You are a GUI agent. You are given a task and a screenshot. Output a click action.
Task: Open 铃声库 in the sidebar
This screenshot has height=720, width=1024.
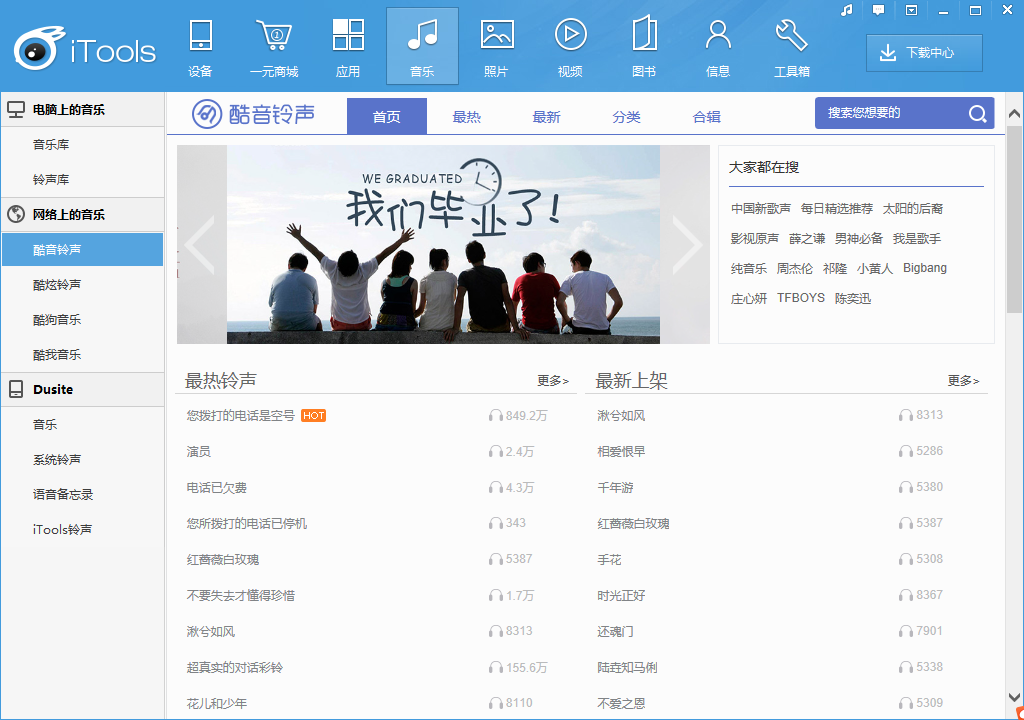[x=82, y=180]
